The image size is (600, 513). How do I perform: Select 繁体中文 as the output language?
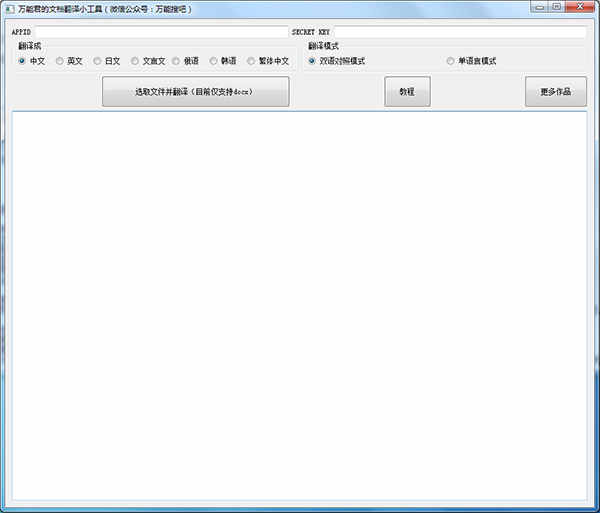click(268, 61)
